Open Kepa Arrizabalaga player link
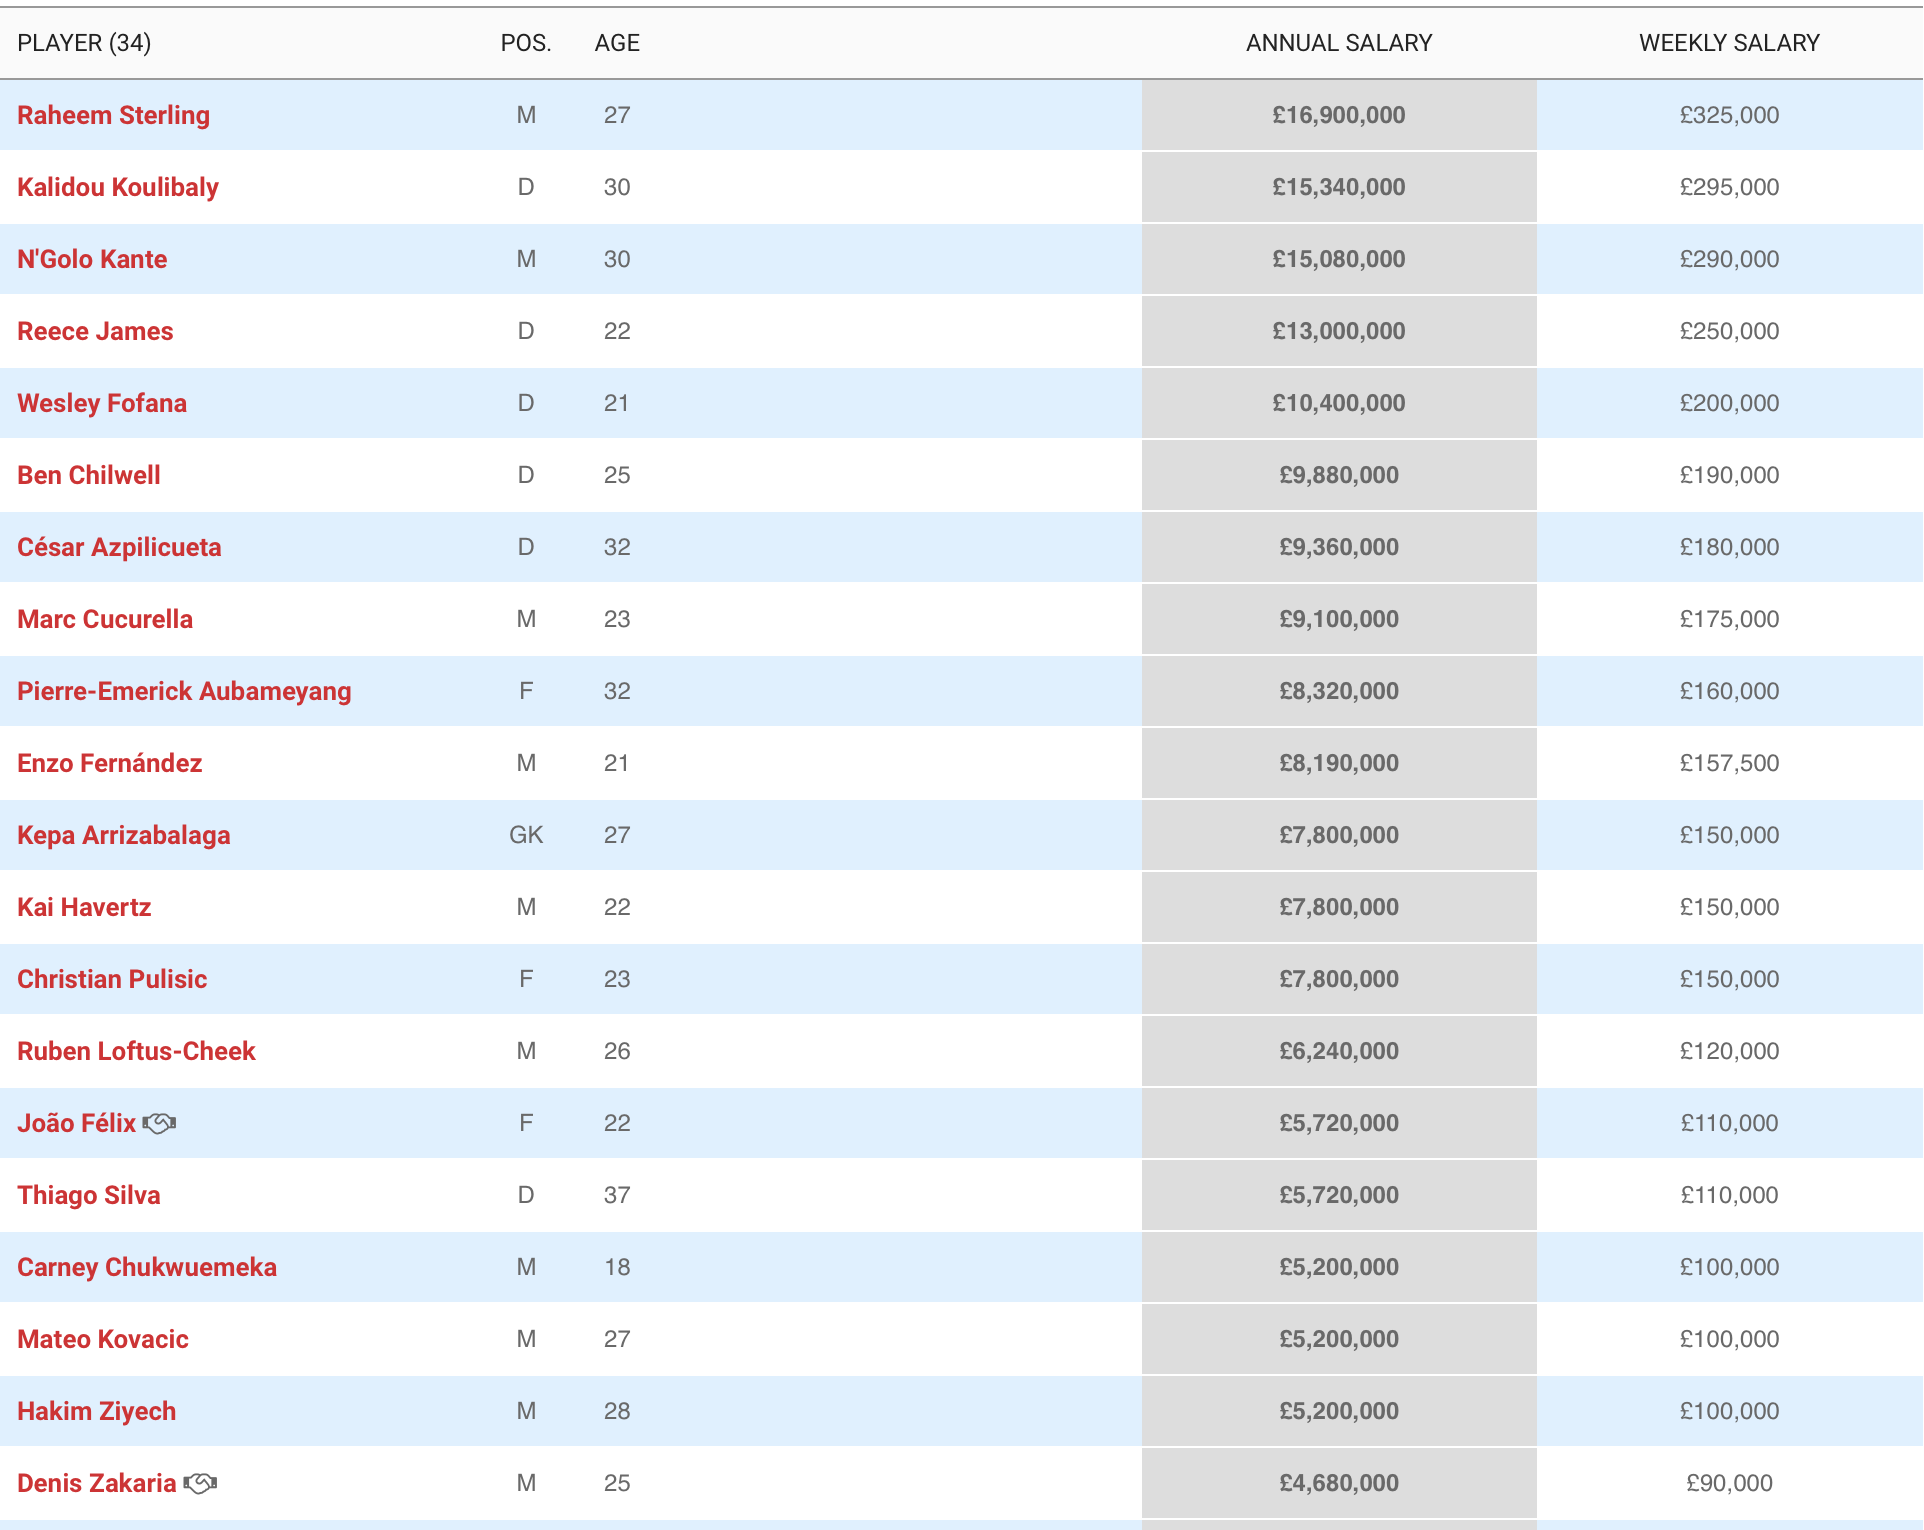The height and width of the screenshot is (1530, 1924). pyautogui.click(x=124, y=835)
